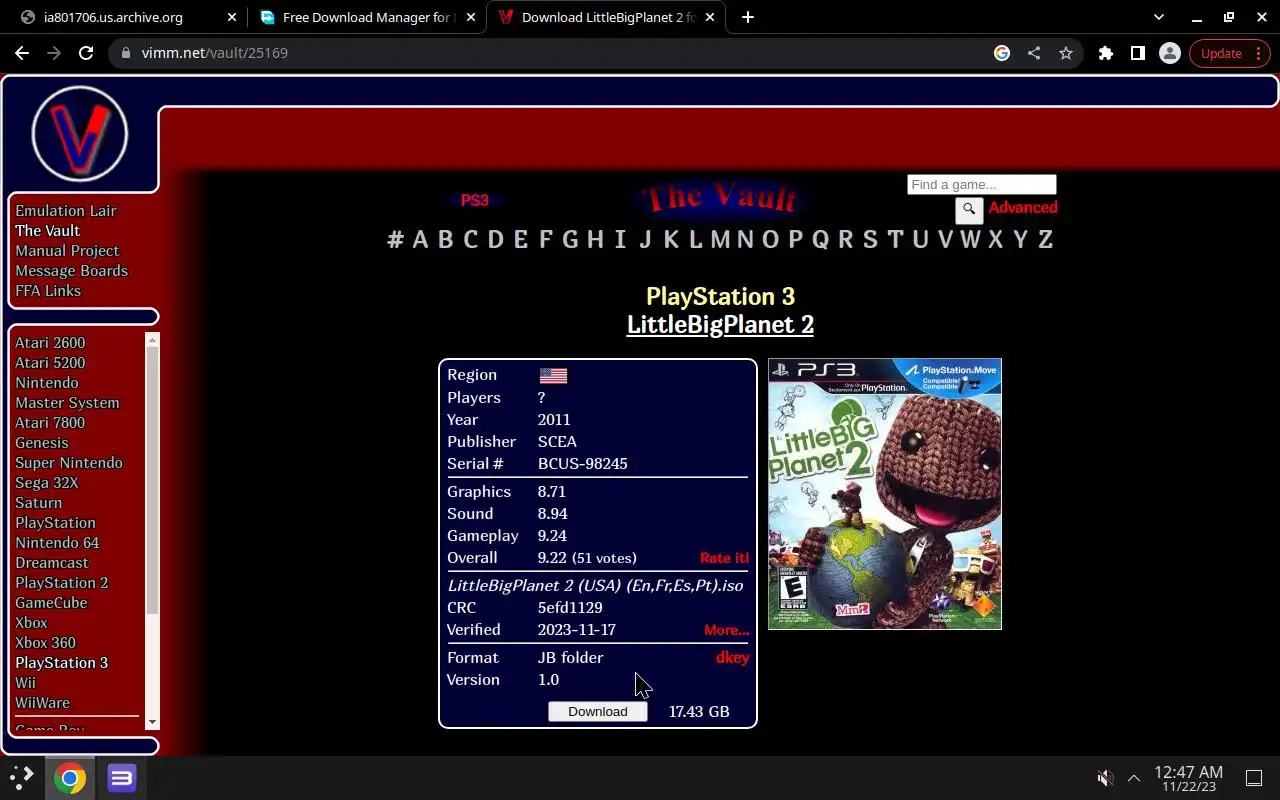This screenshot has width=1280, height=800.
Task: Click the search magnifier button
Action: [969, 210]
